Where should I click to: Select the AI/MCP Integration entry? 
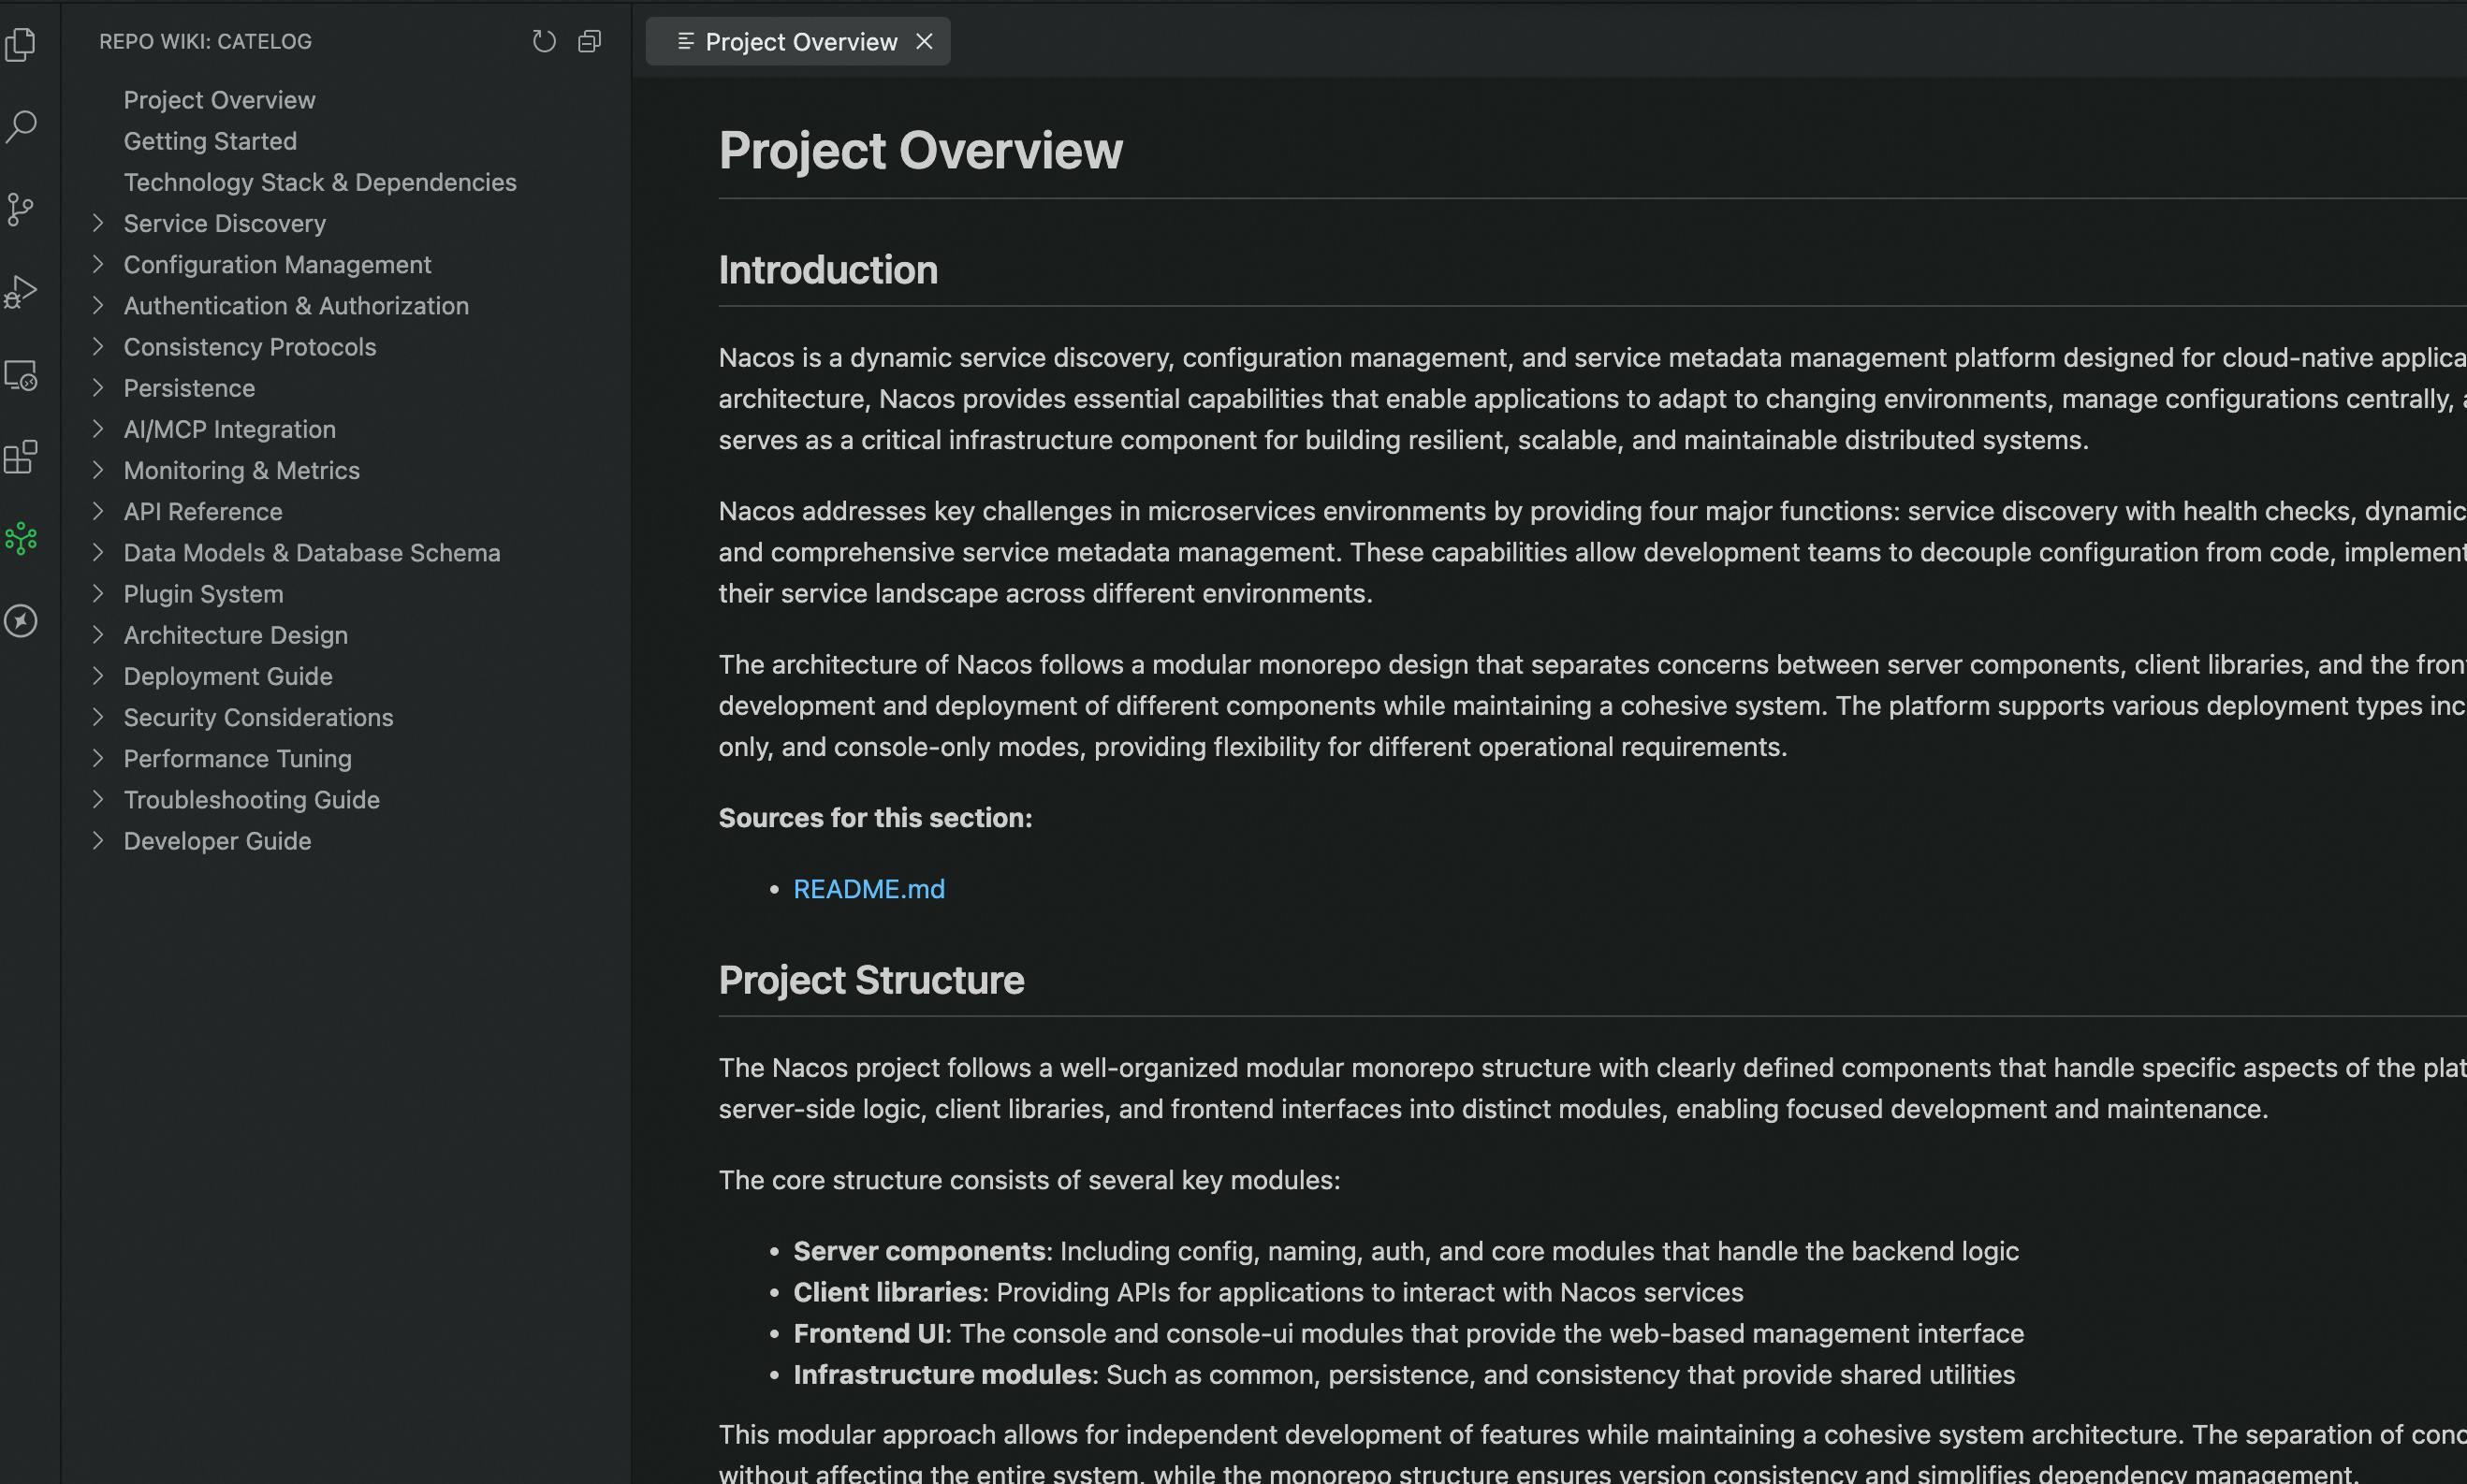(x=230, y=429)
